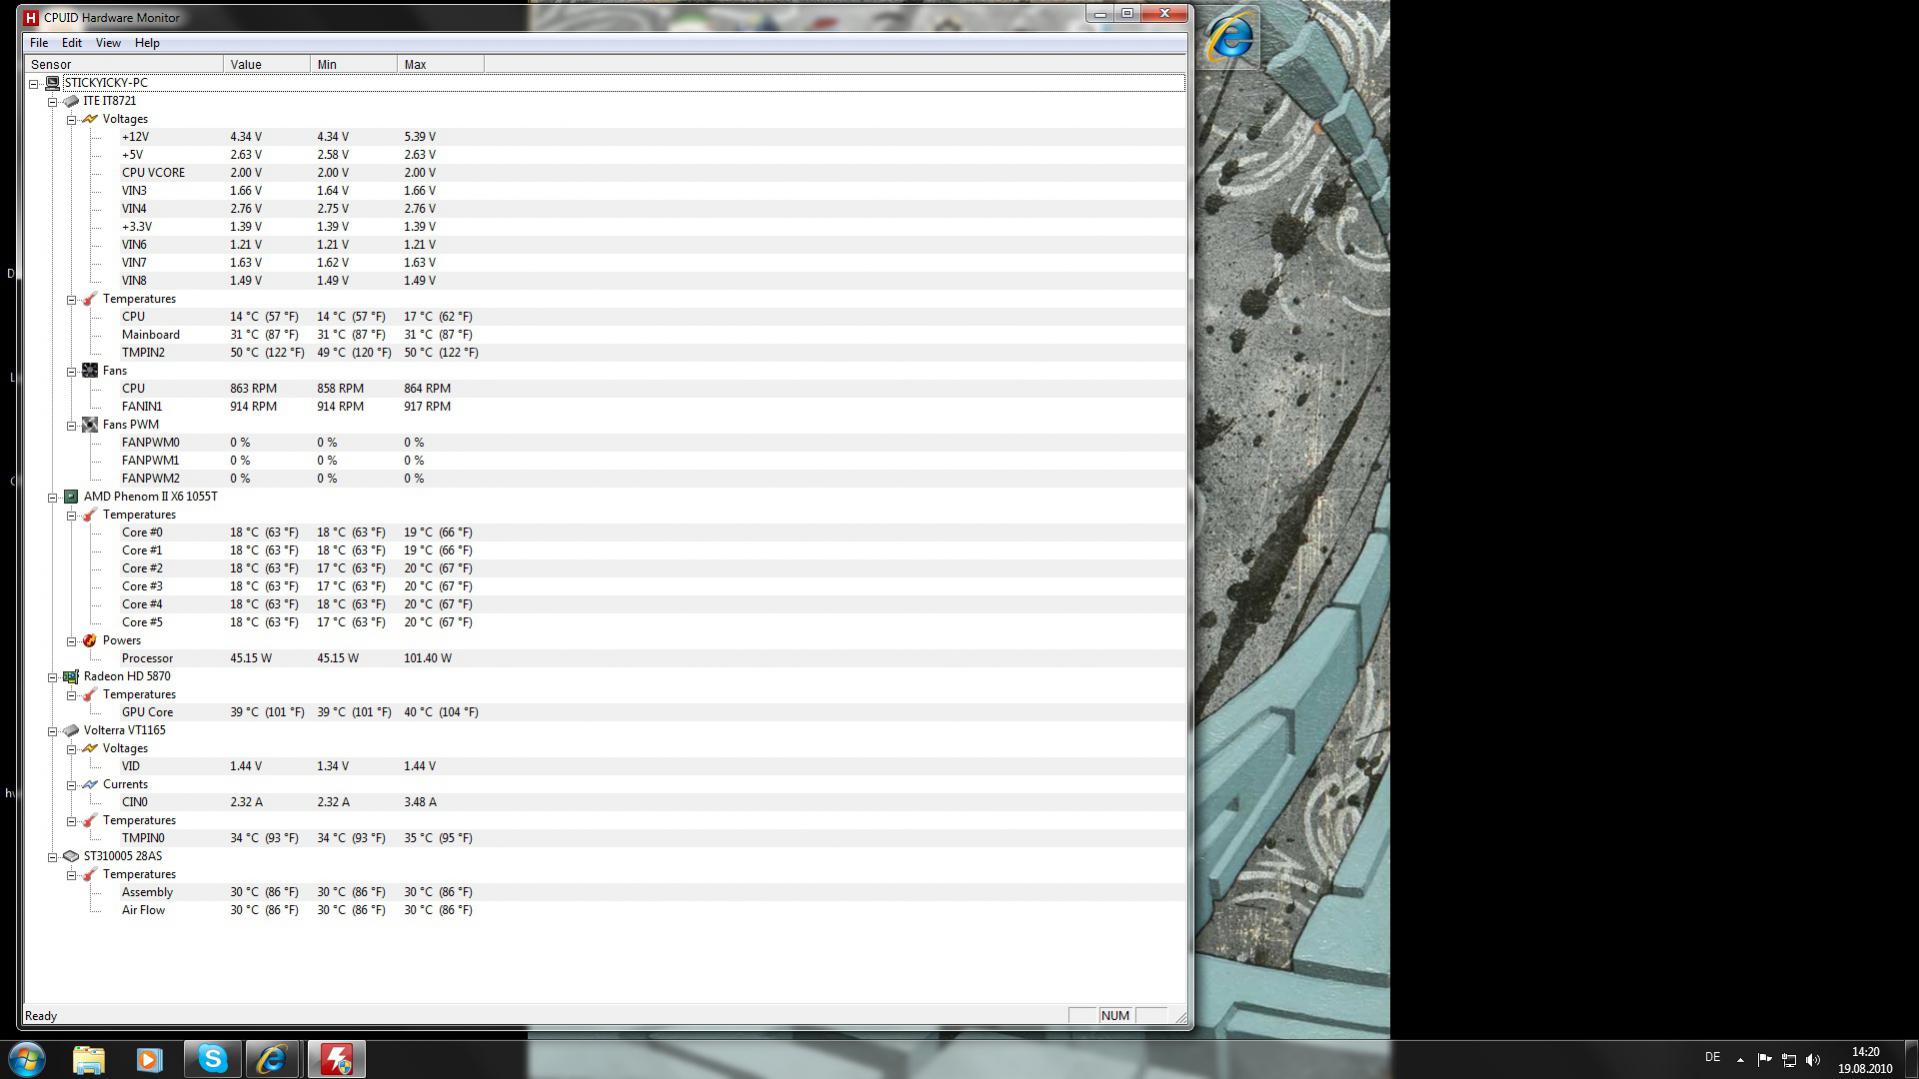Collapse Voltages under ITE IT8721
The image size is (1919, 1079).
(72, 120)
